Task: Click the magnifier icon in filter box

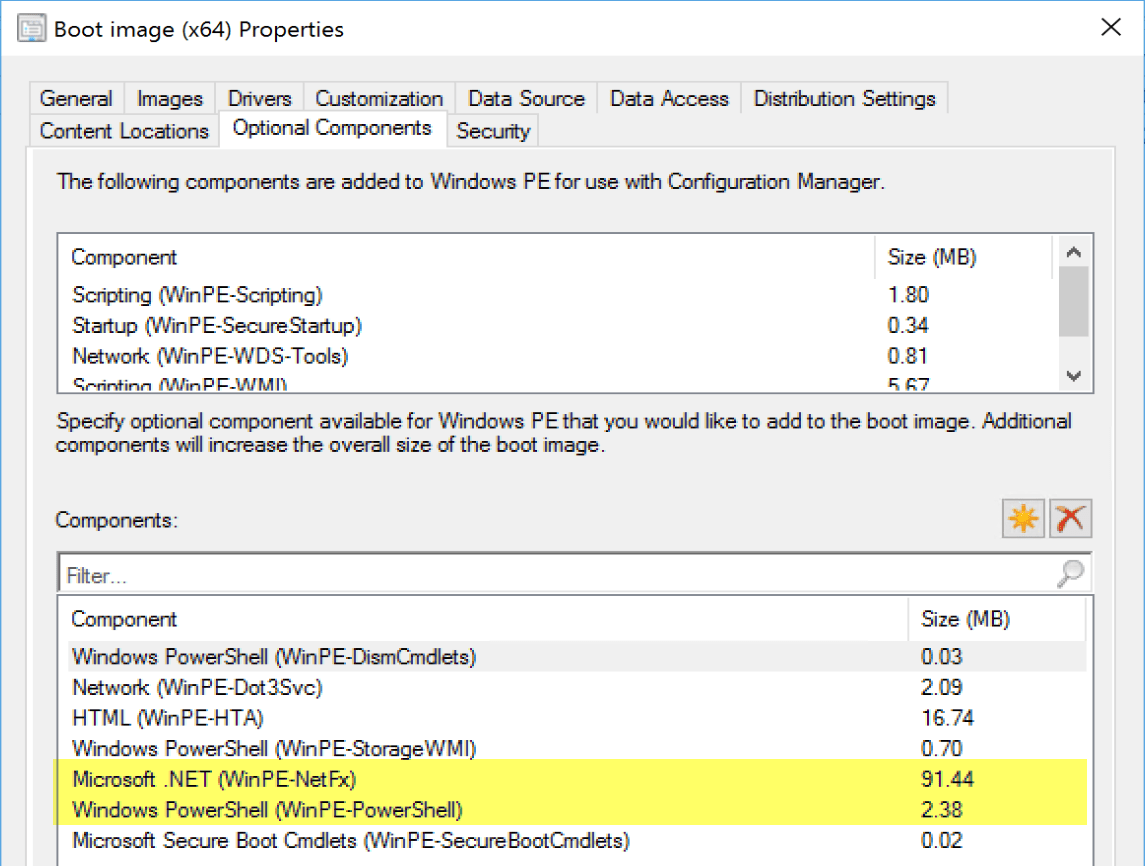Action: [1070, 574]
